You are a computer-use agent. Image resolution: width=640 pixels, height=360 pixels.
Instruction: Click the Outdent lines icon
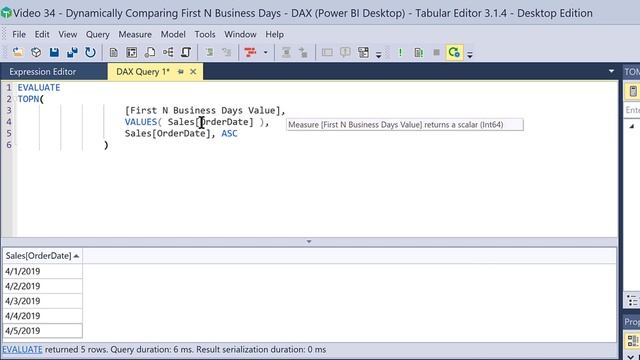(x=227, y=52)
